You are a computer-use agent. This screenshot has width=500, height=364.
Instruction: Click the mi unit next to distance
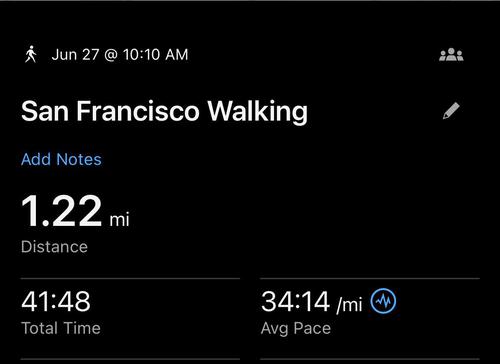point(120,219)
